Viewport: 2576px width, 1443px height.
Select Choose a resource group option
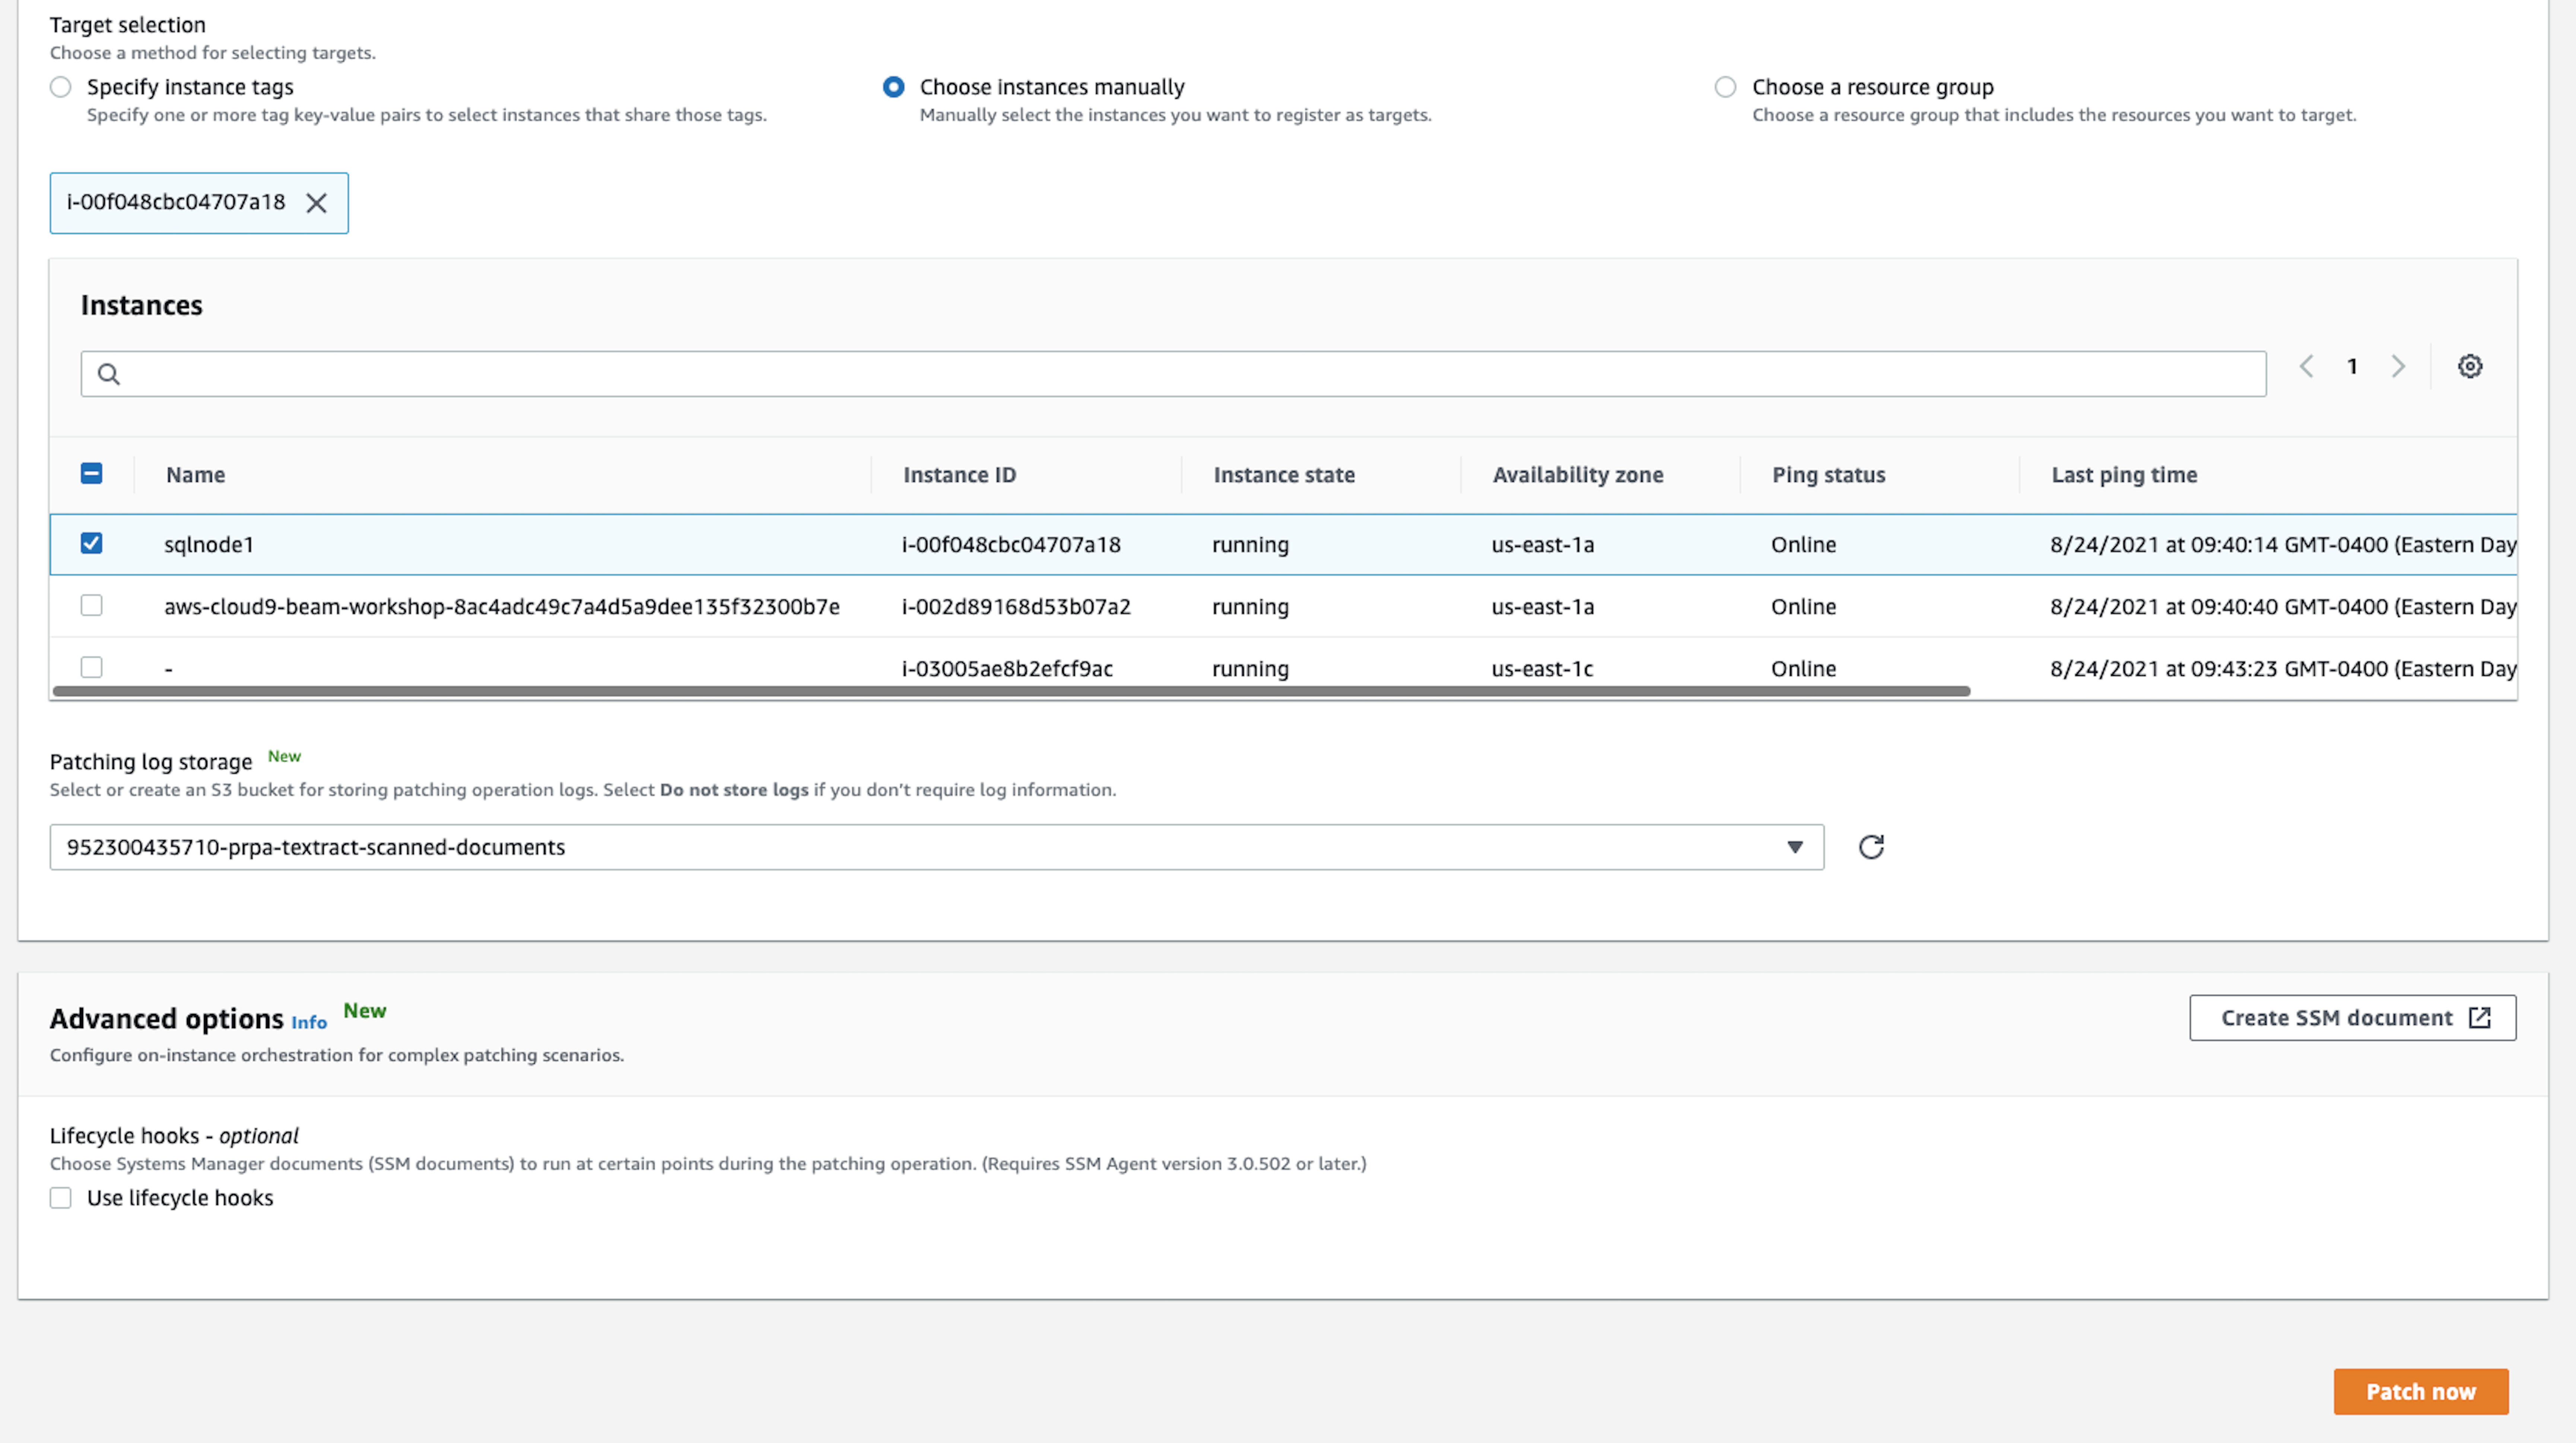point(1725,87)
